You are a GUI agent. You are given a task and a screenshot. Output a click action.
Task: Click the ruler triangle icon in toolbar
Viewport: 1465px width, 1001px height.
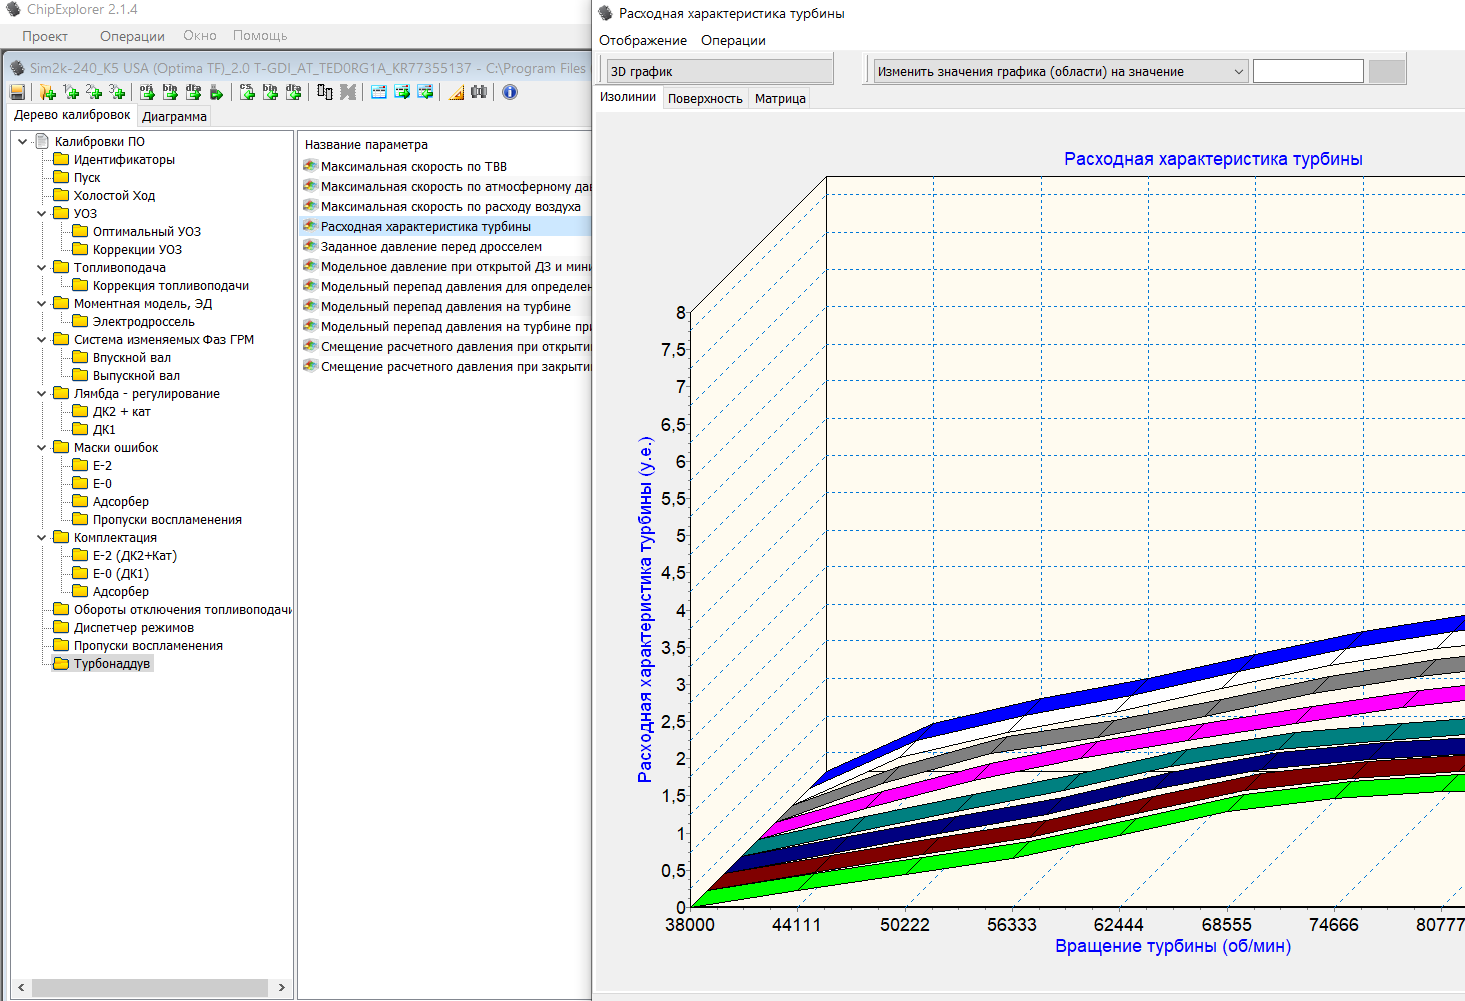click(x=456, y=92)
